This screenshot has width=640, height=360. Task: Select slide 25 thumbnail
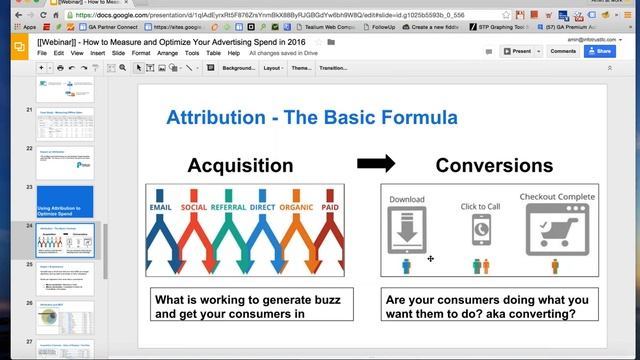click(x=65, y=279)
